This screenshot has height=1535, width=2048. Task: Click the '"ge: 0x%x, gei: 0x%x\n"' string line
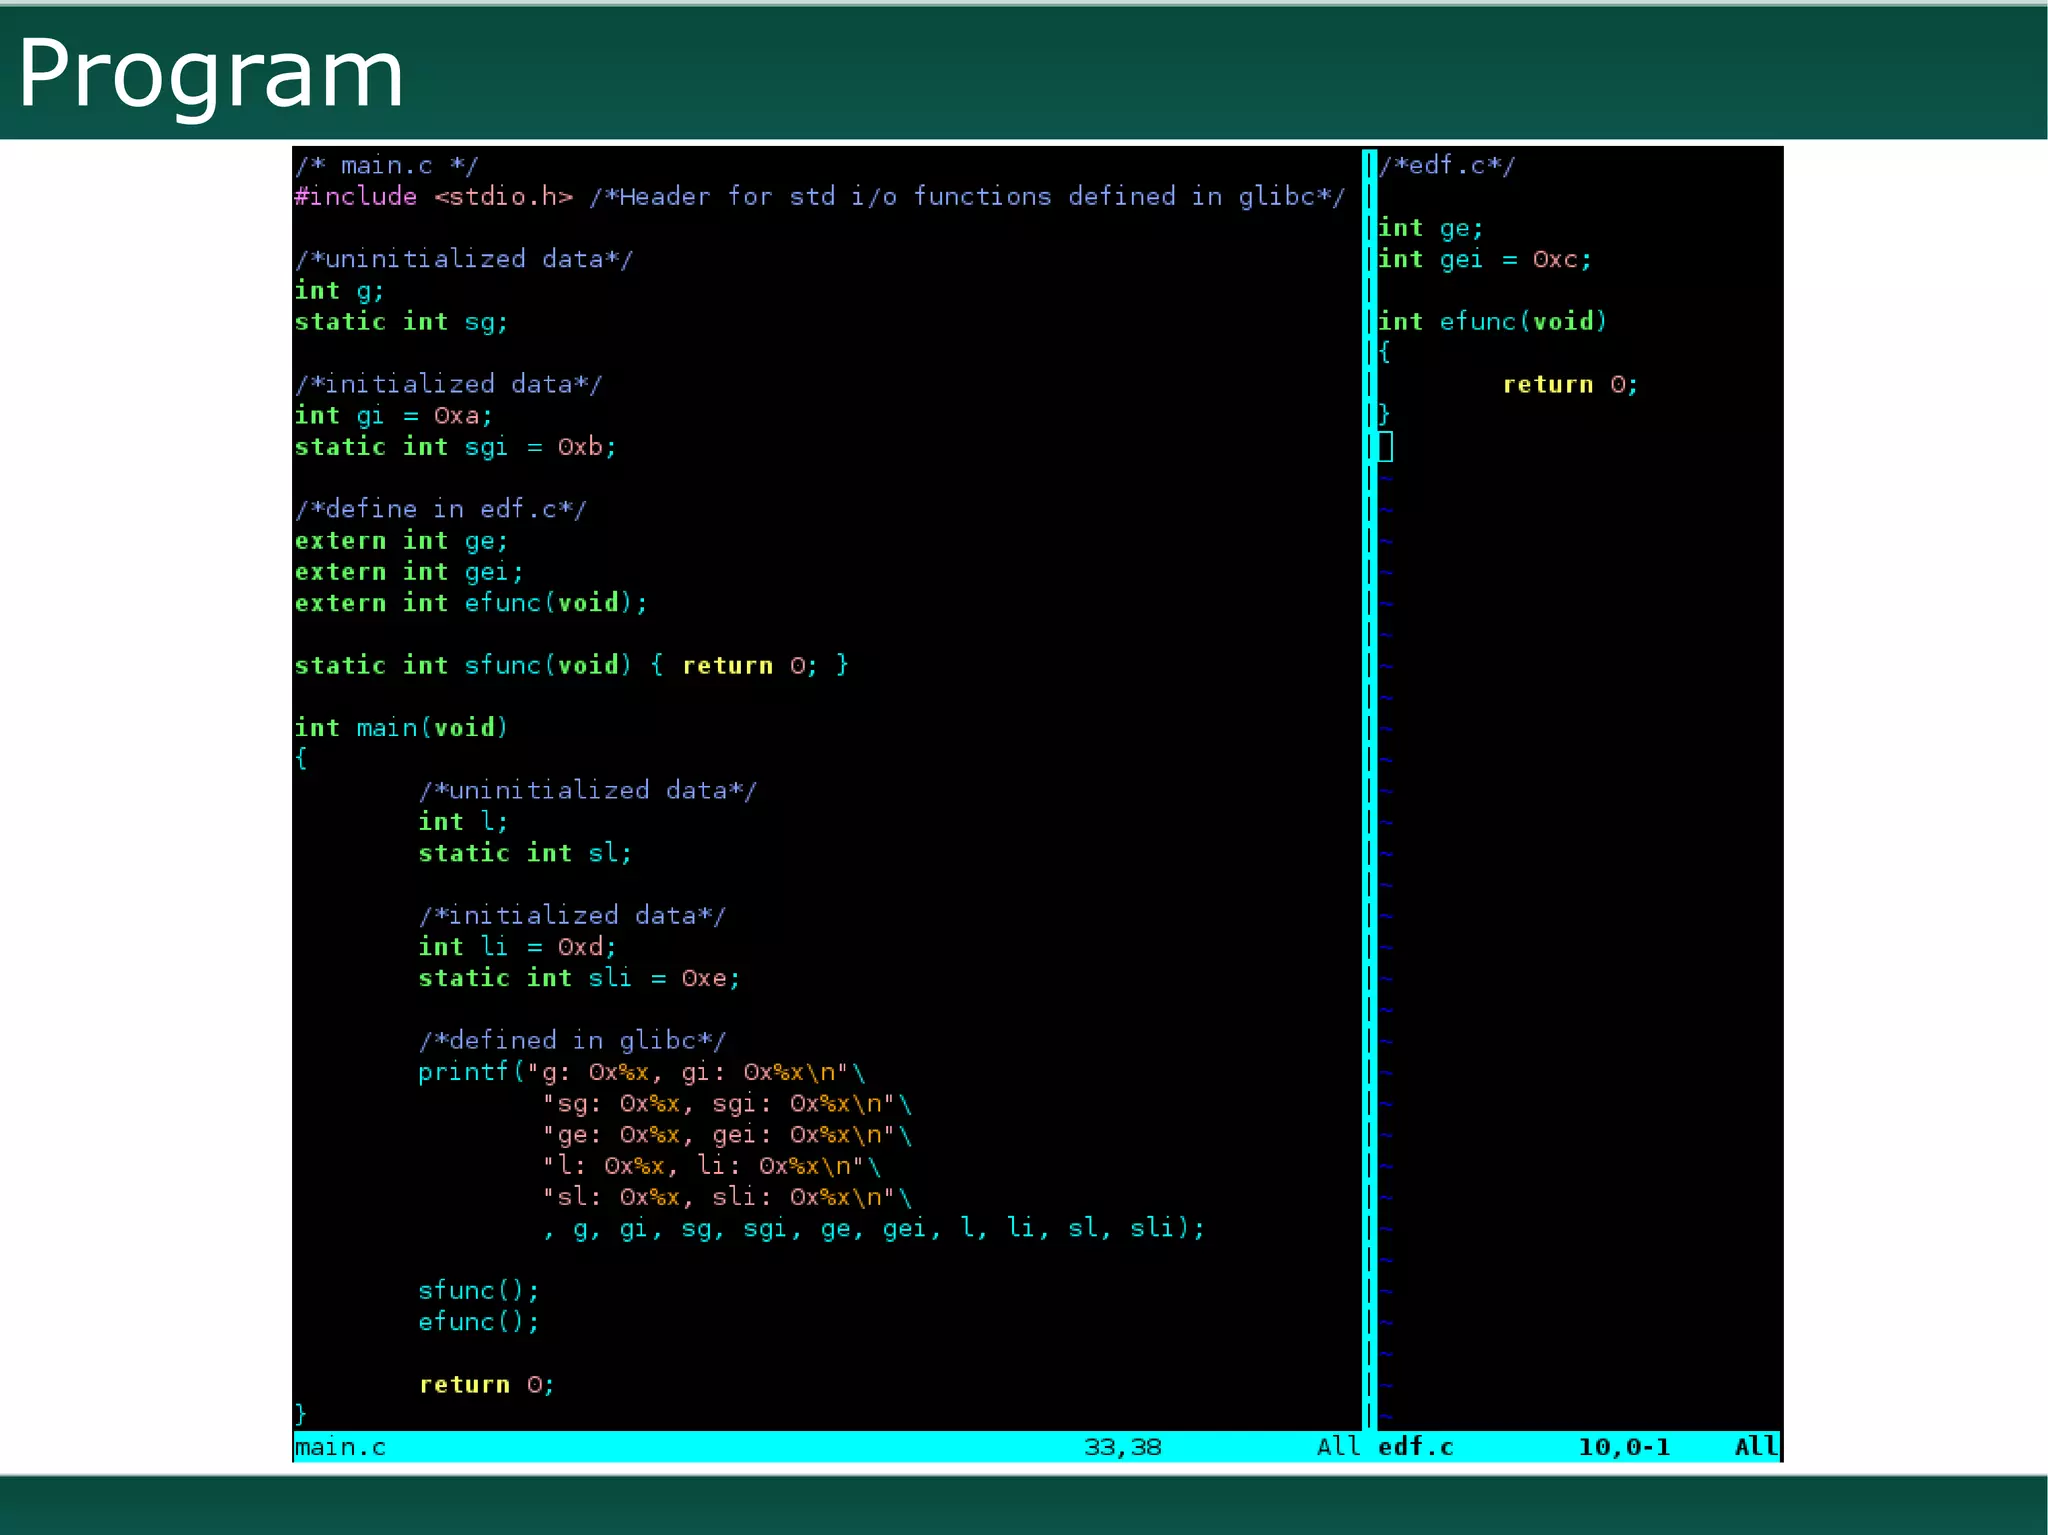point(727,1134)
